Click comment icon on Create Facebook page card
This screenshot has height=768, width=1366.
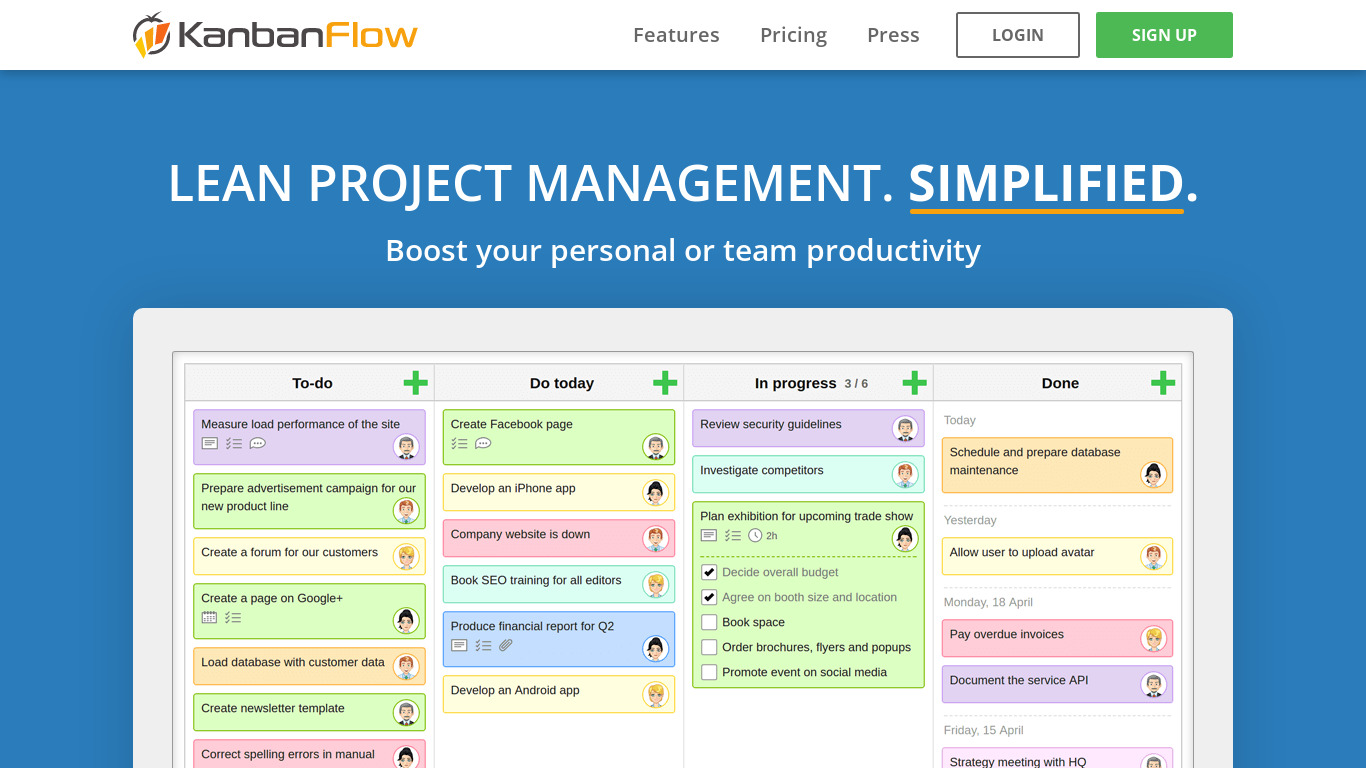click(483, 443)
